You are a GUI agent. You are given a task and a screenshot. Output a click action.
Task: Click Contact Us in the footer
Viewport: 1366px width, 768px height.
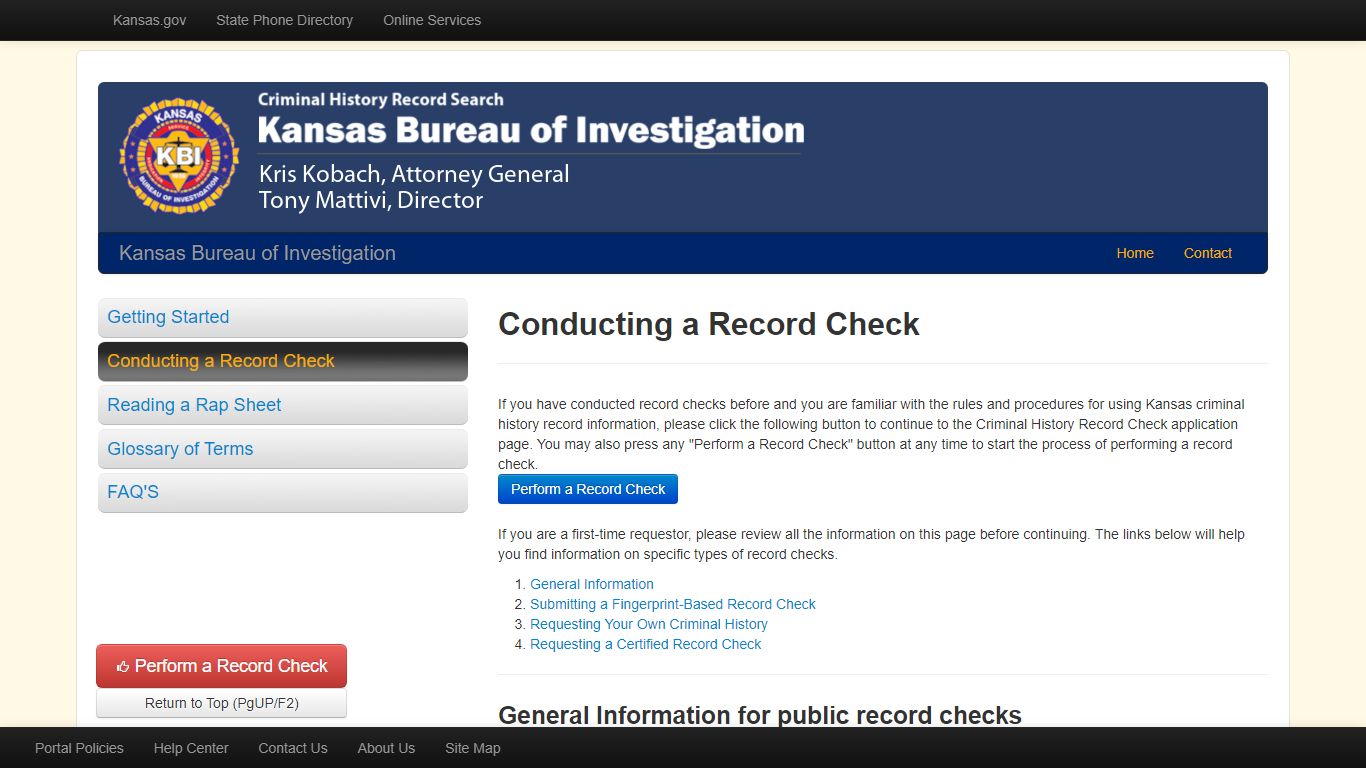(x=293, y=748)
